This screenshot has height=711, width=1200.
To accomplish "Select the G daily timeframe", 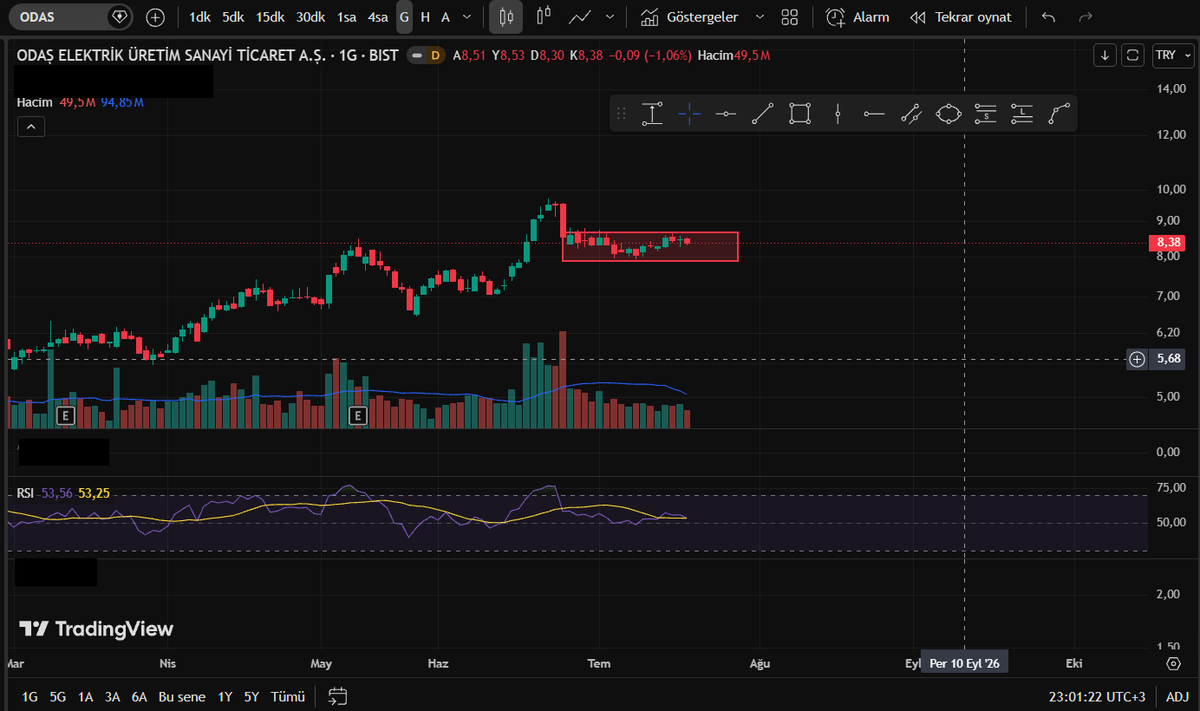I will pyautogui.click(x=404, y=17).
